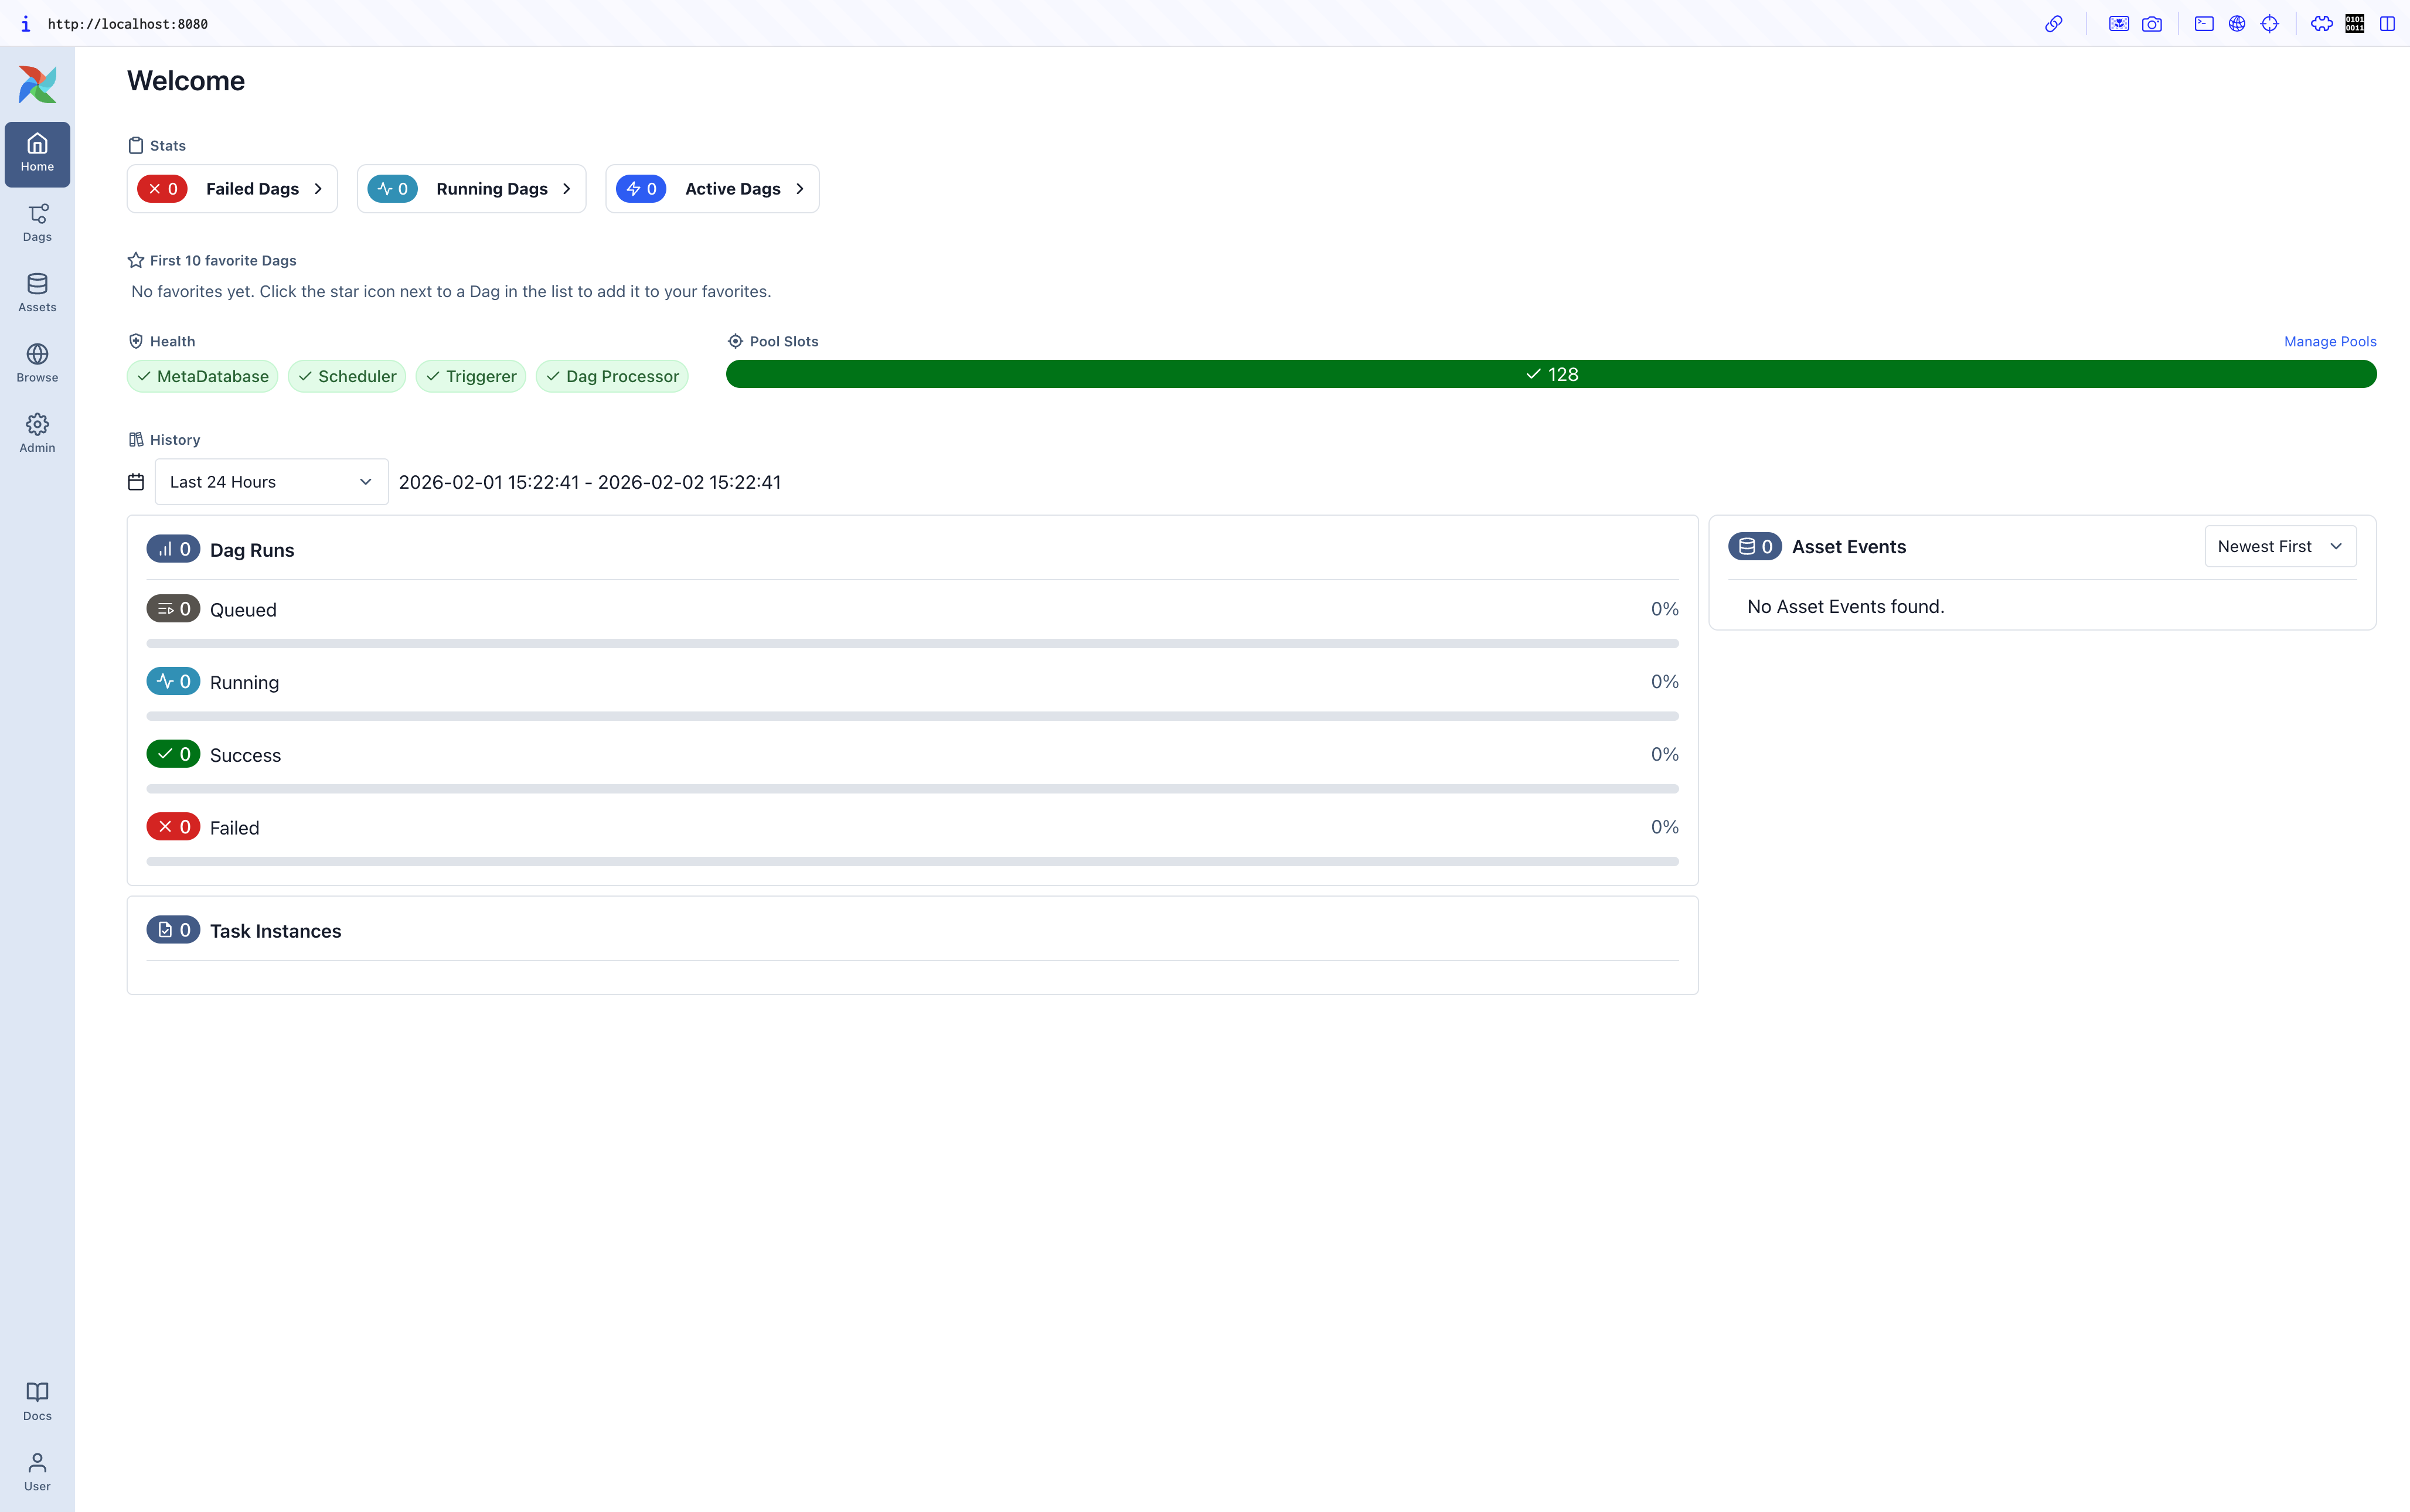This screenshot has width=2410, height=1512.
Task: Open the User profile menu
Action: click(37, 1471)
